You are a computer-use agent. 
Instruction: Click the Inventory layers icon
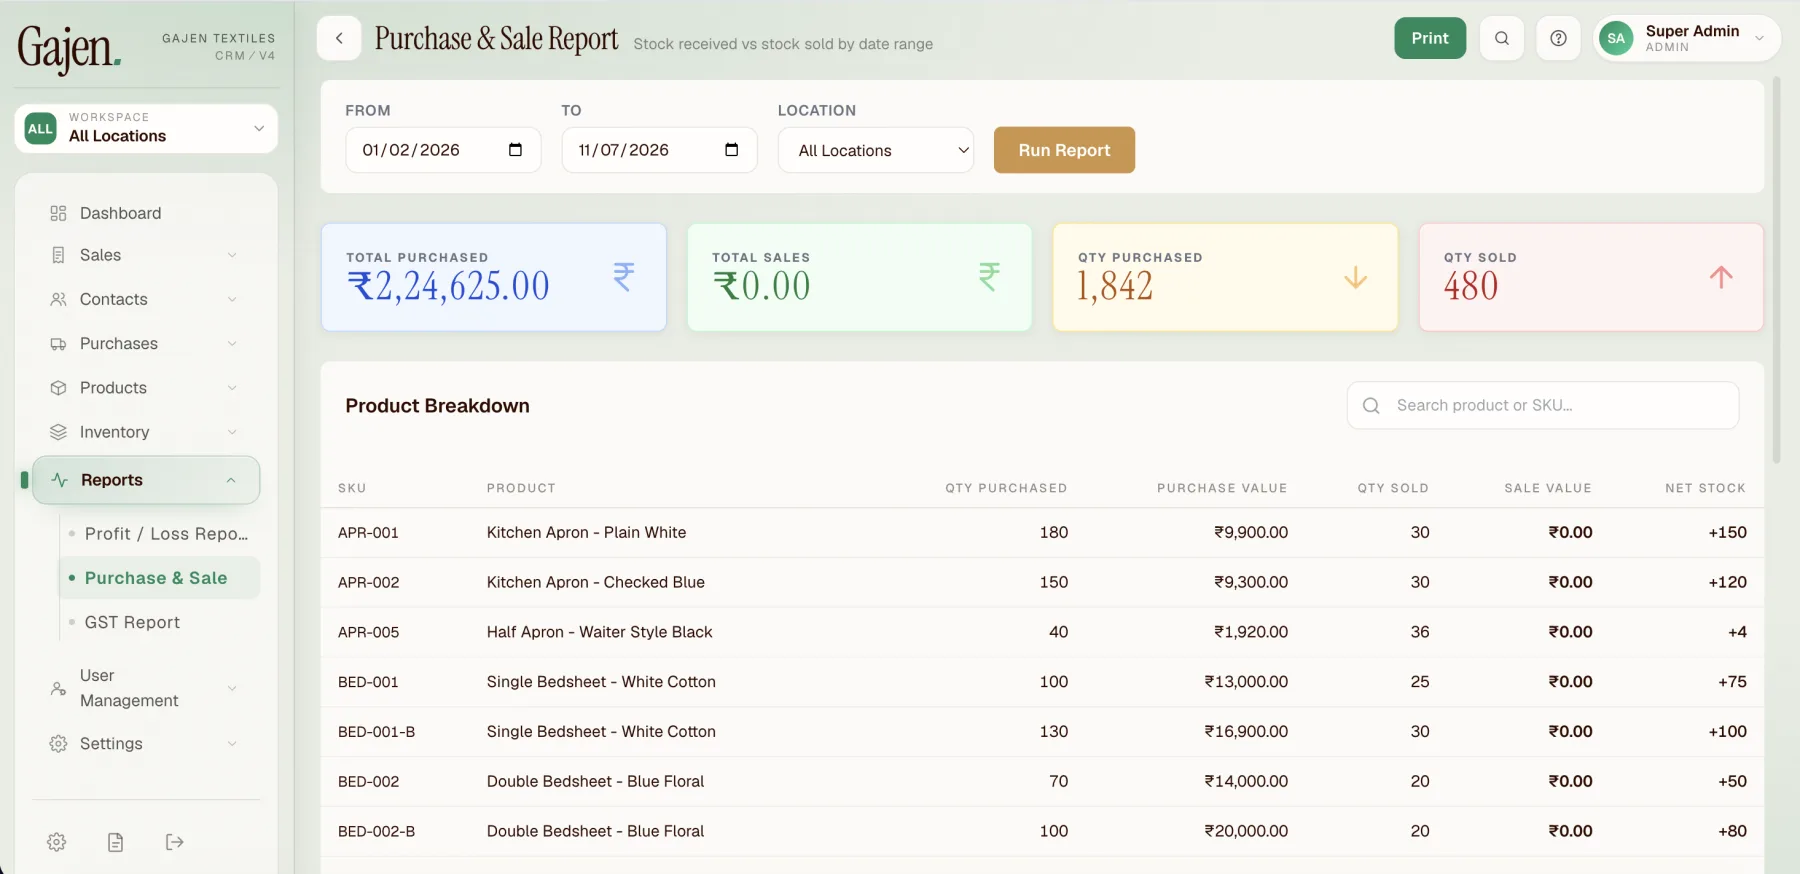[x=58, y=432]
